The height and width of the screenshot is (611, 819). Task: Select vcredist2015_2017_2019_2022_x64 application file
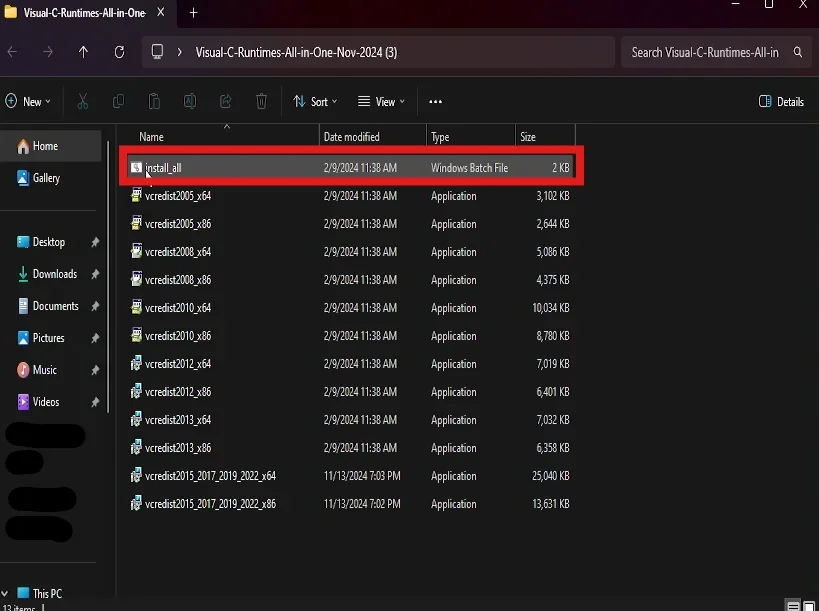[210, 476]
